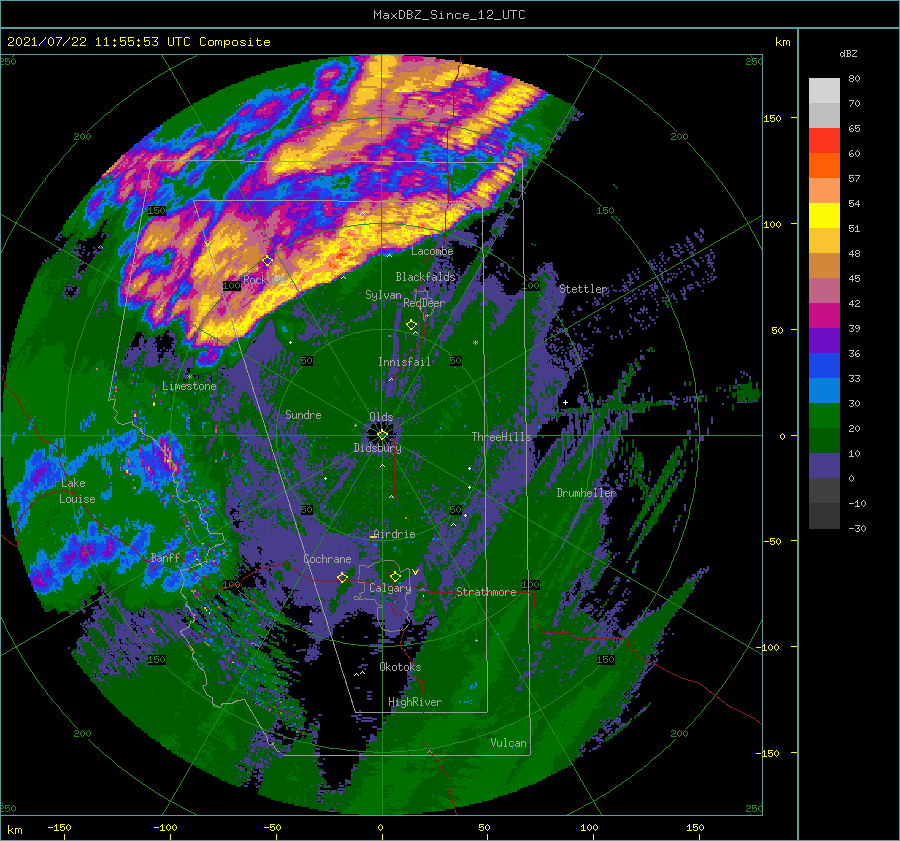Click the Okotoks city label

[x=400, y=667]
